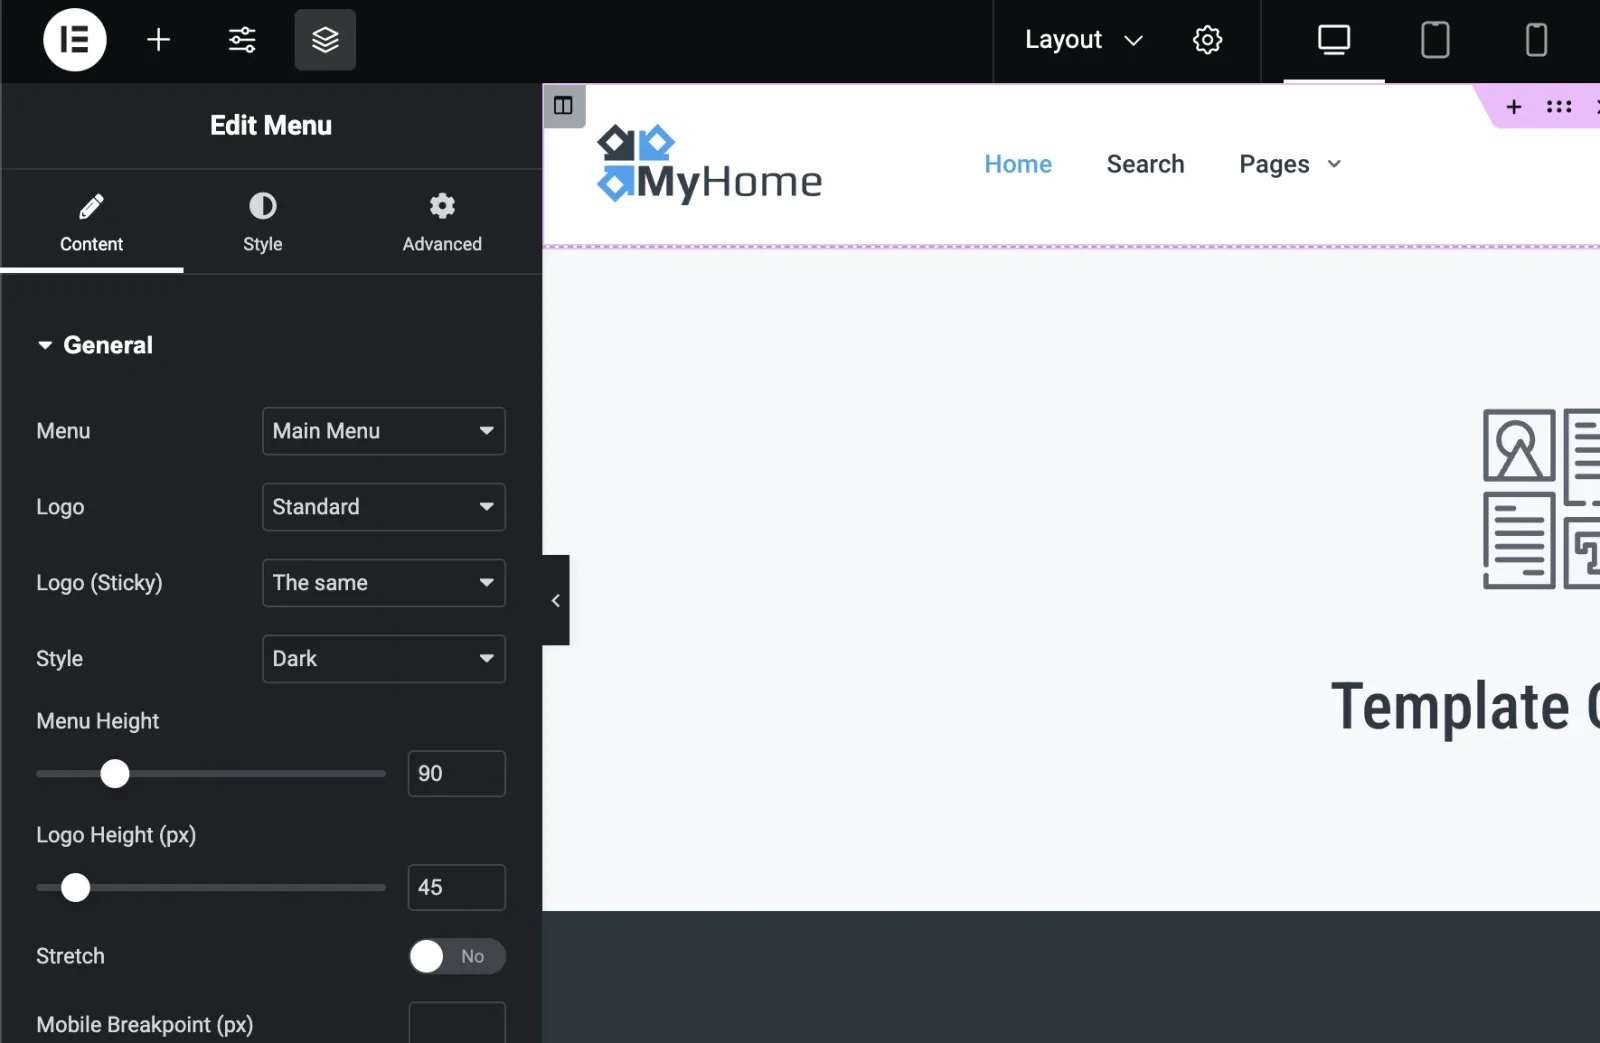Screen dimensions: 1600x1043
Task: Click the Home menu link
Action: point(1018,164)
